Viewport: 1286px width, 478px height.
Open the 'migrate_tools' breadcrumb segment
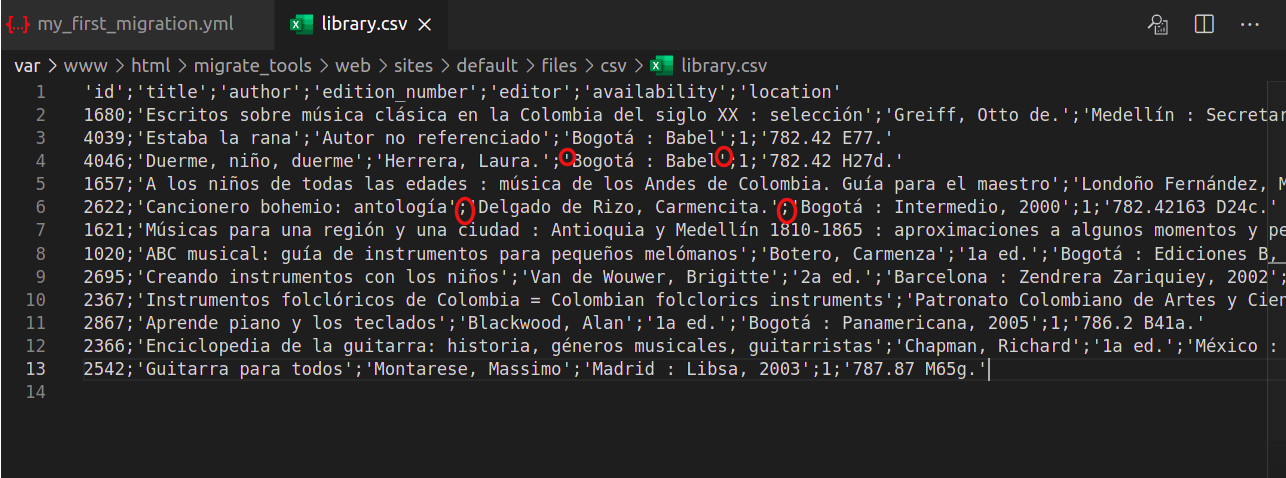253,66
